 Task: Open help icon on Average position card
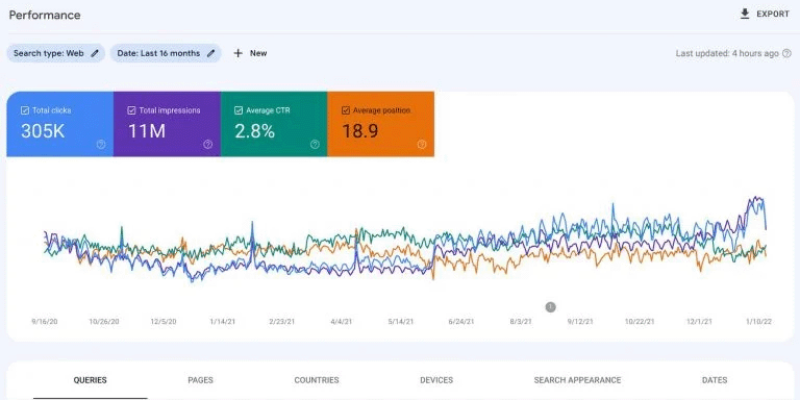pyautogui.click(x=421, y=144)
